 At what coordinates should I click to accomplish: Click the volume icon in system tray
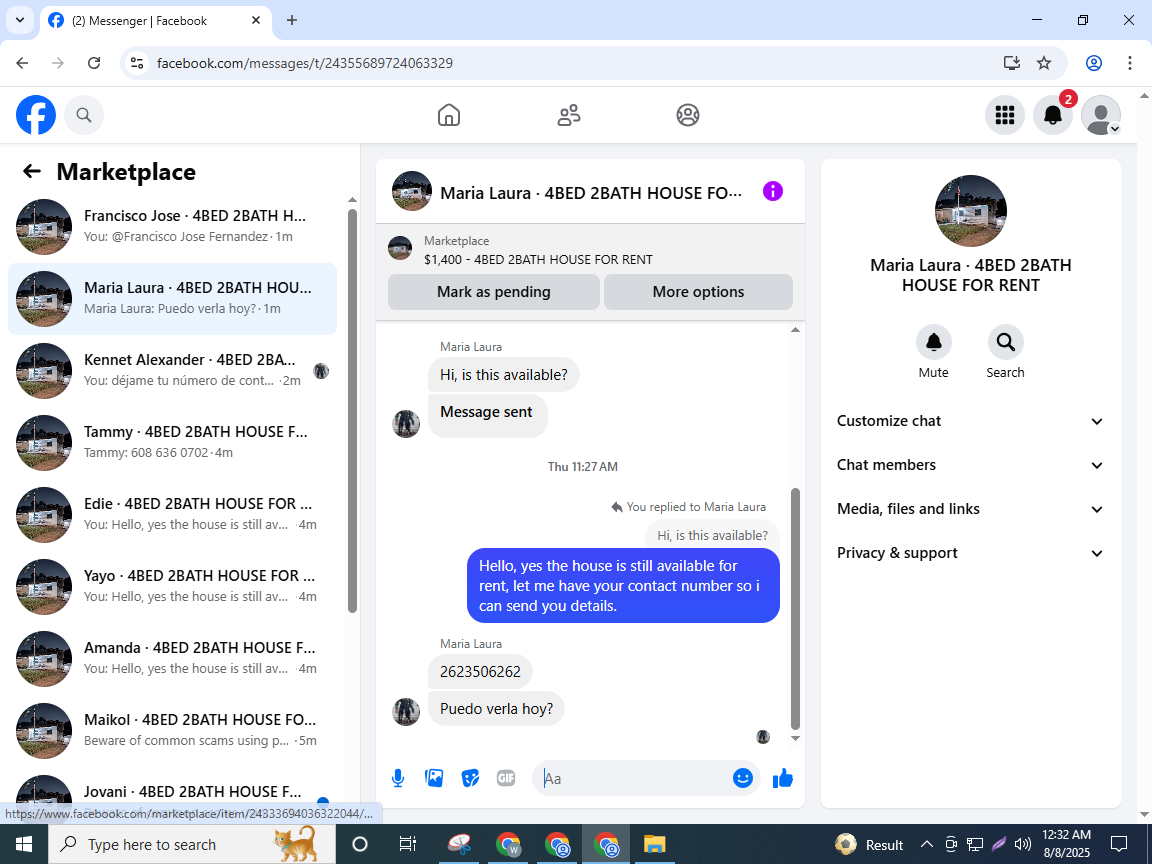(x=1022, y=844)
